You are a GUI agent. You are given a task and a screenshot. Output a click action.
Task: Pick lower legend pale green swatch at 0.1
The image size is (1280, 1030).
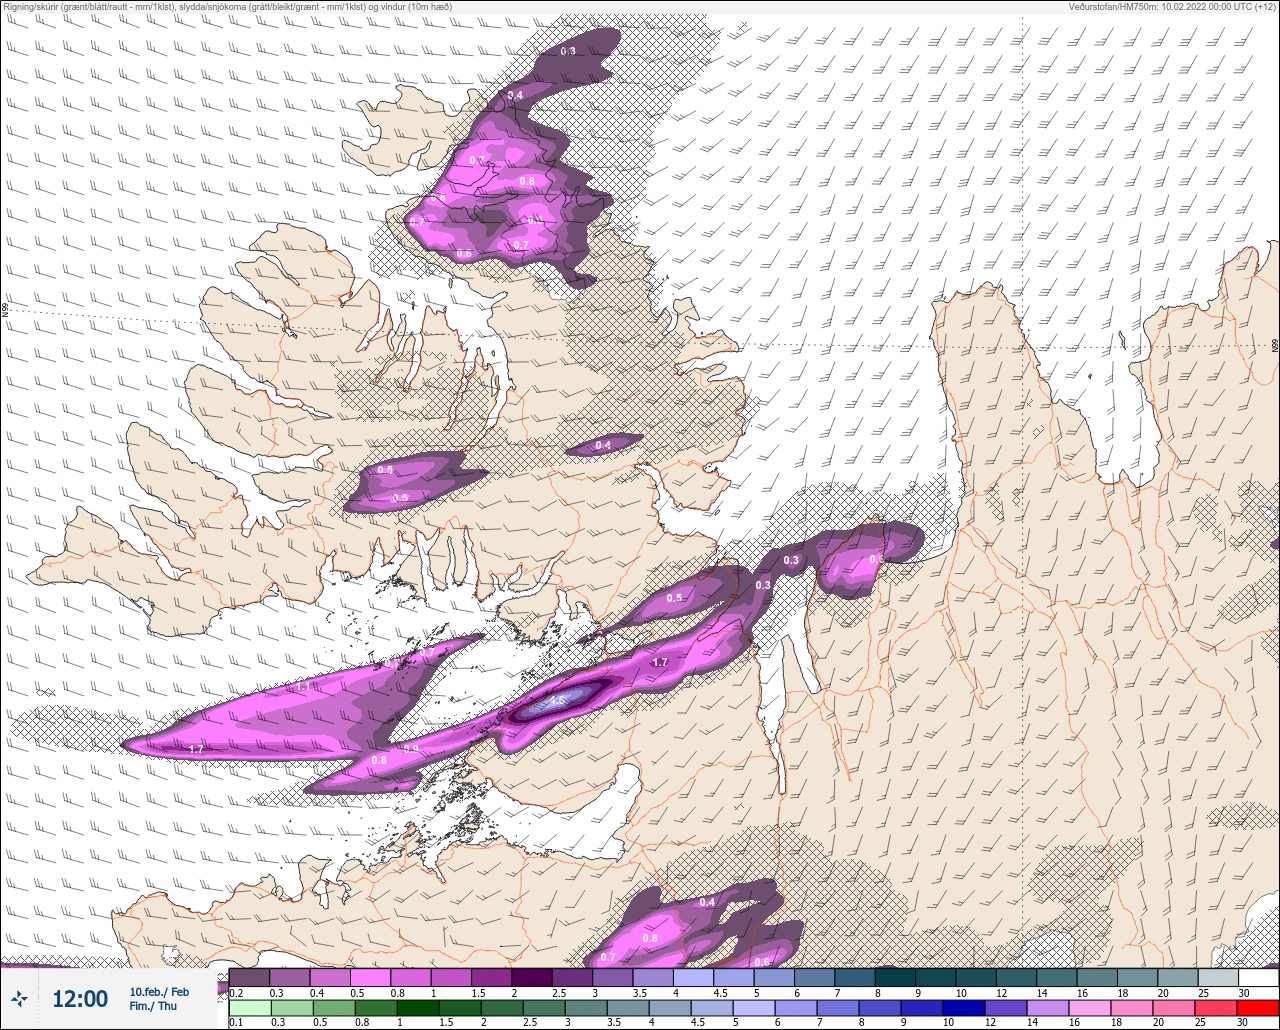click(x=249, y=1008)
